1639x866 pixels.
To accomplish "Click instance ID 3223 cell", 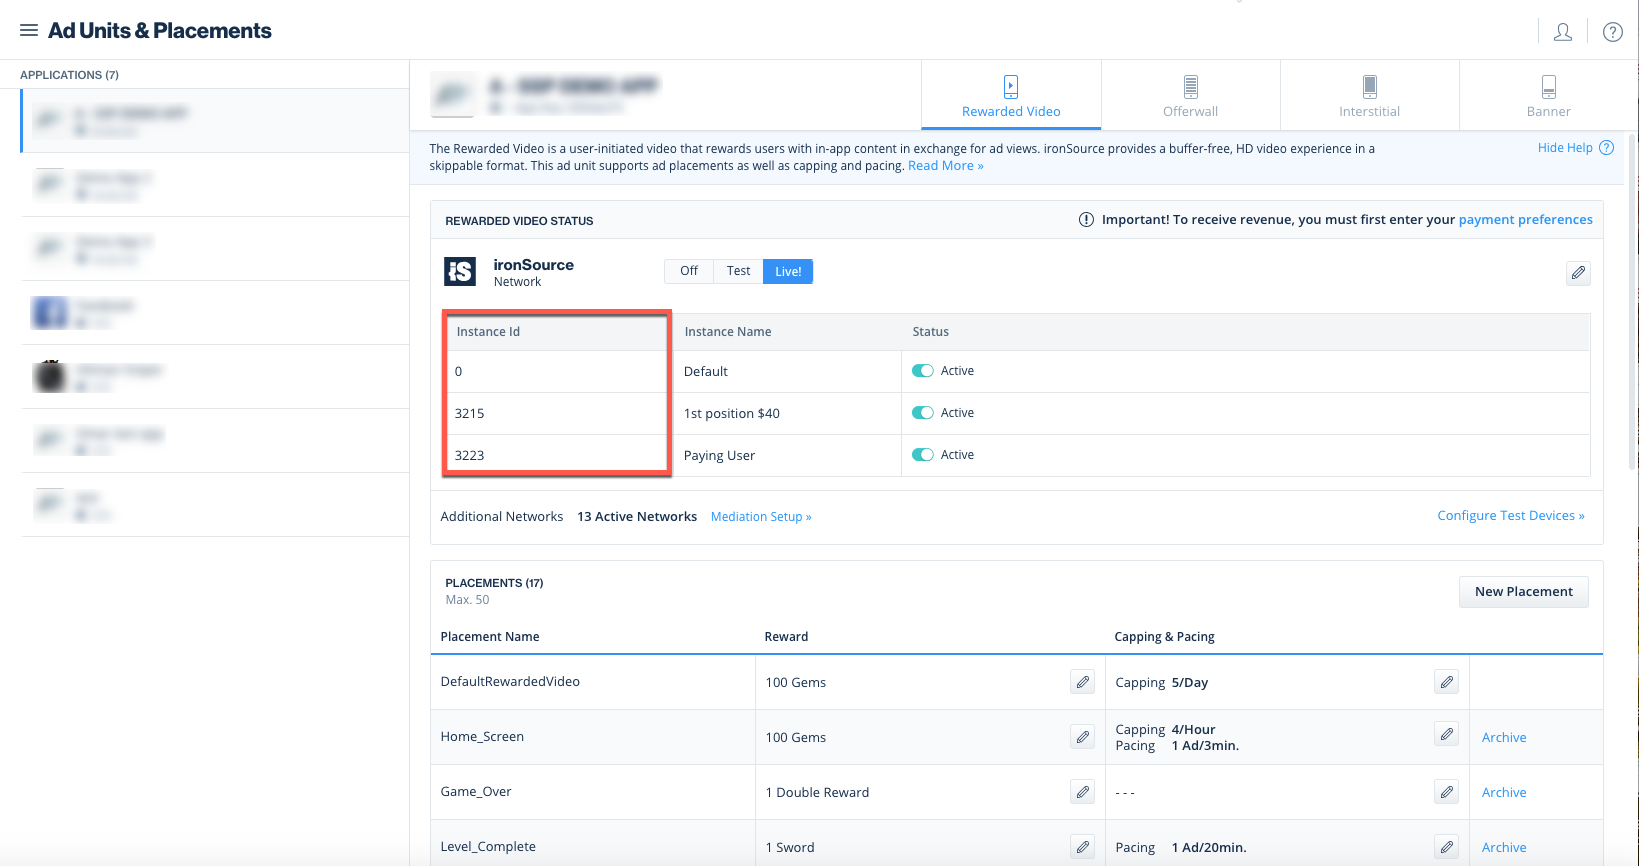I will 556,455.
